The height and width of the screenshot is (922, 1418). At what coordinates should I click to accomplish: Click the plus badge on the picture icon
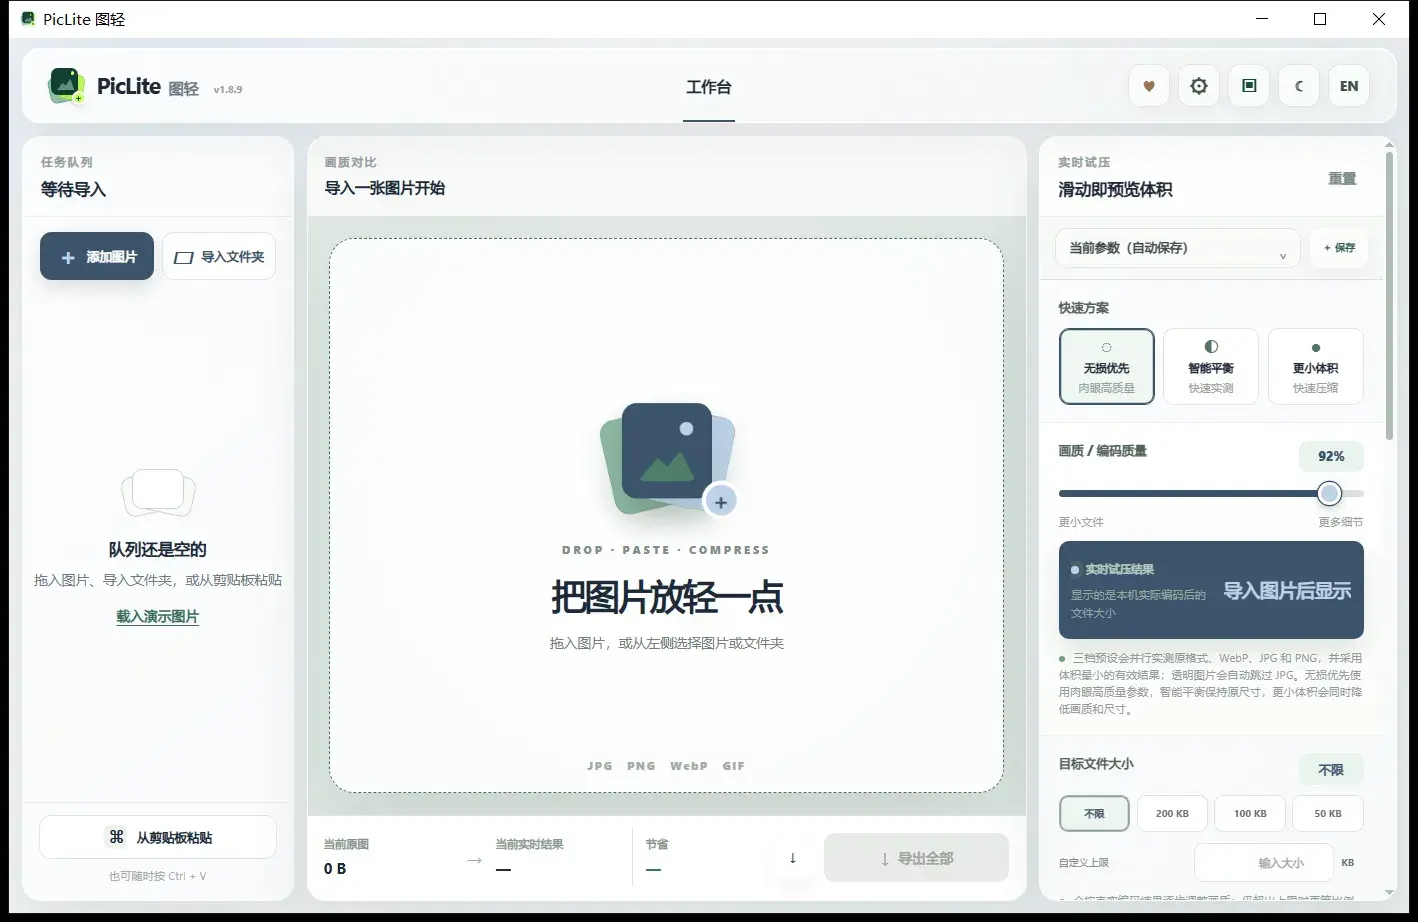tap(721, 502)
